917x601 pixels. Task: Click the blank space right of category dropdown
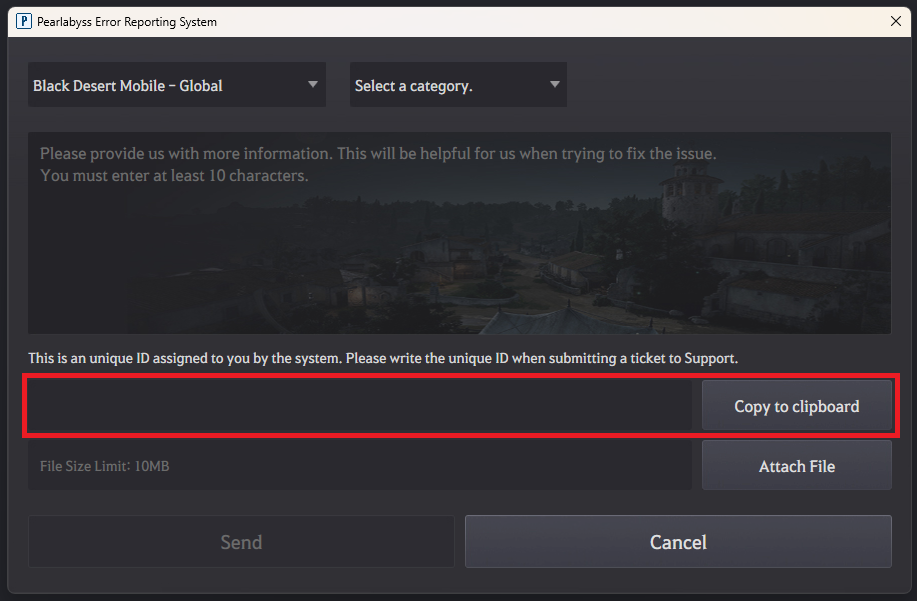pos(730,85)
